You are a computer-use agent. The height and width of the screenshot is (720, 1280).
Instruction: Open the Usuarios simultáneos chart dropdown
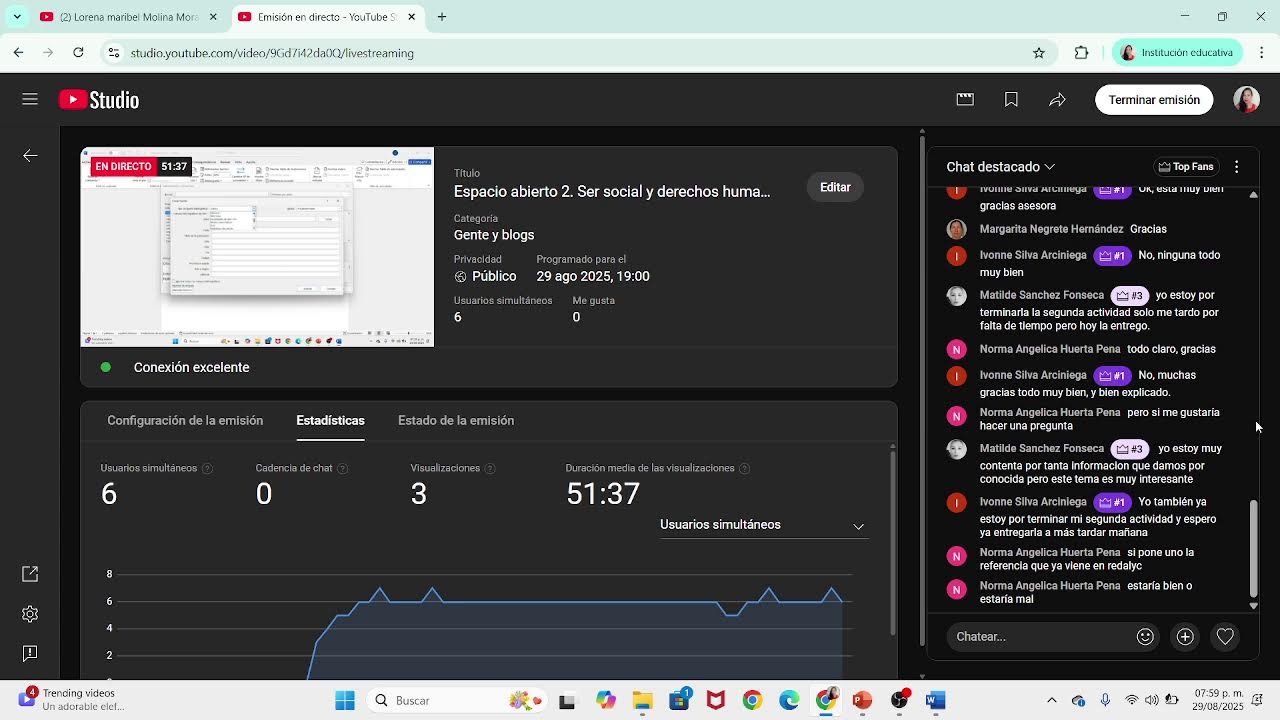tap(763, 525)
